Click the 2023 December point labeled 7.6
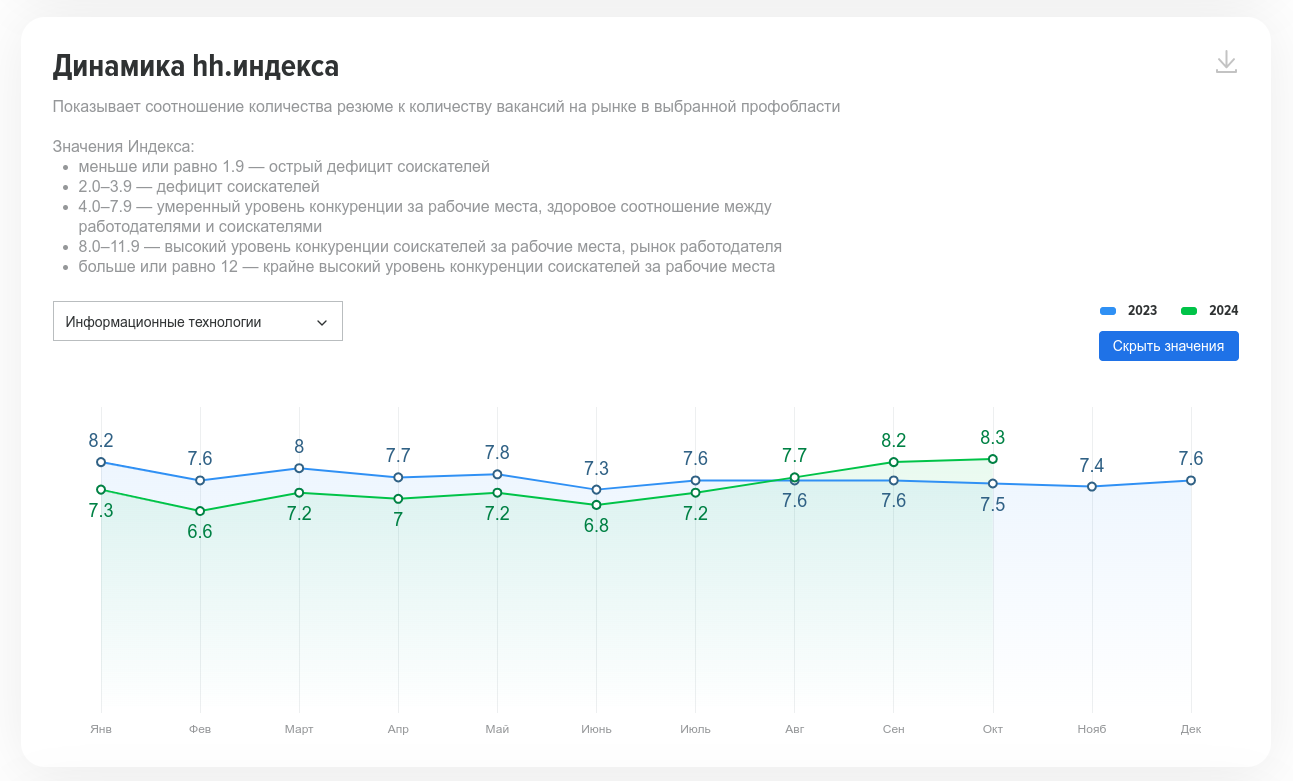This screenshot has height=781, width=1293. pos(1191,480)
